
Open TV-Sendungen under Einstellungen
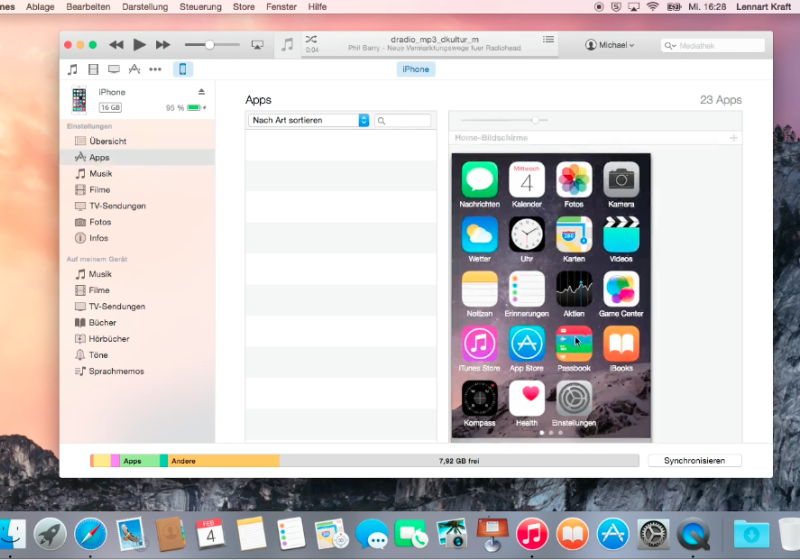(137, 206)
